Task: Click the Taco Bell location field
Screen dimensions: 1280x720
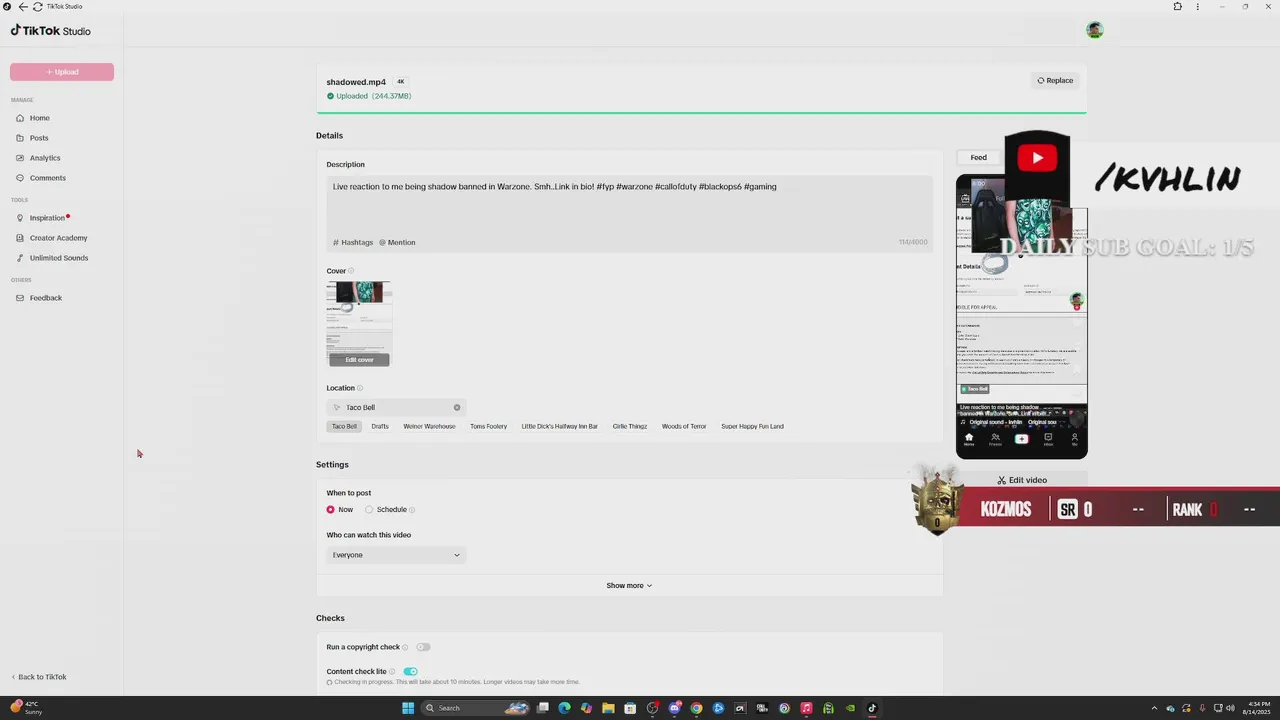Action: point(396,407)
